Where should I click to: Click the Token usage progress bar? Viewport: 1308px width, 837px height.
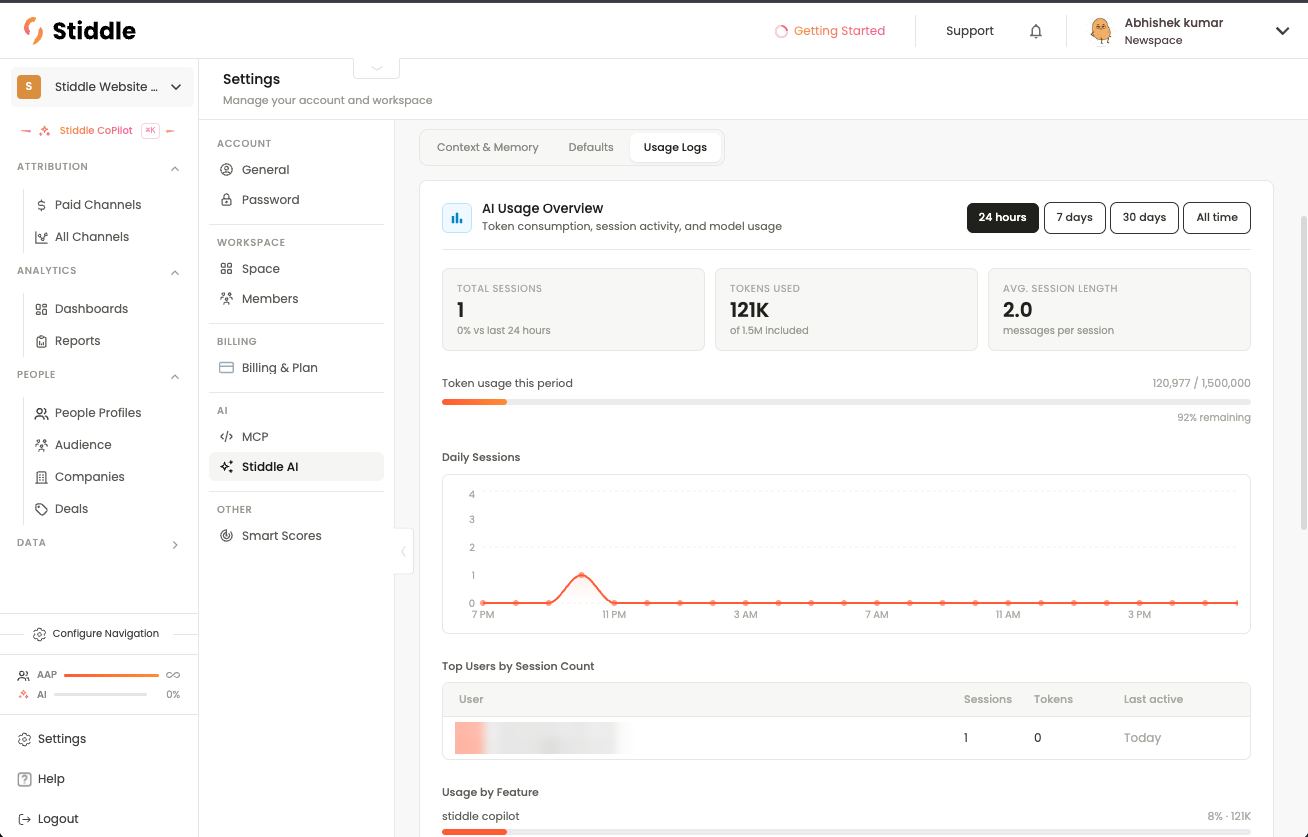pos(846,402)
